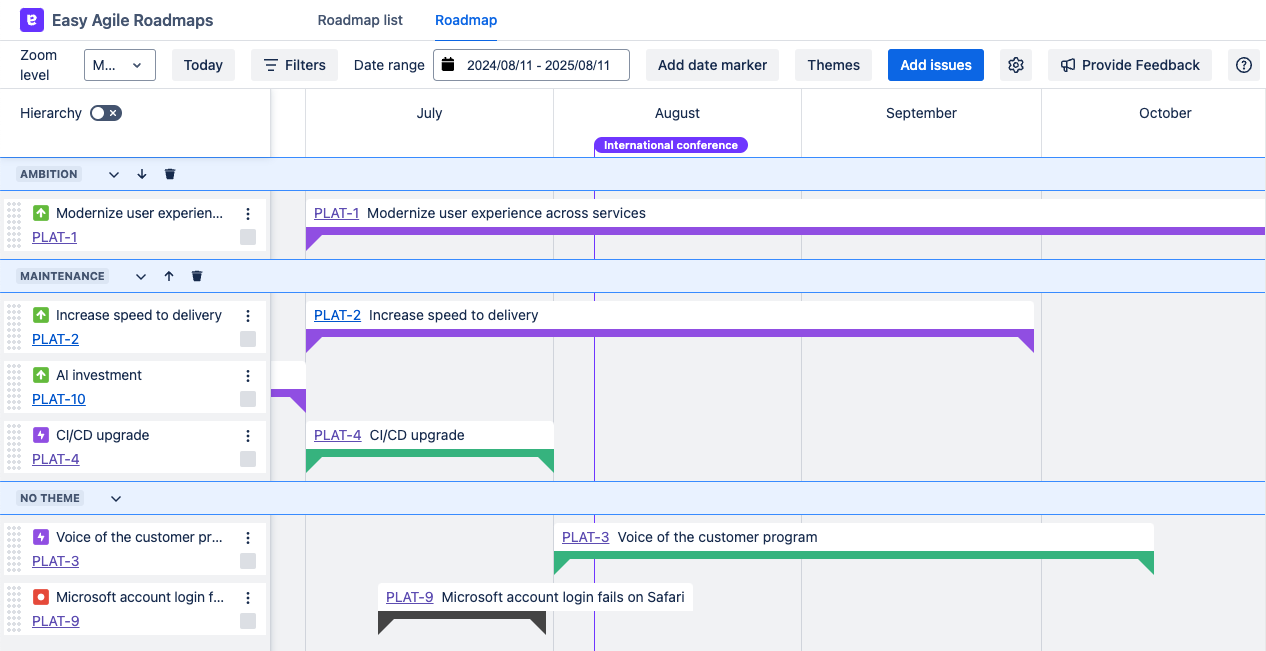Delete the Ambition theme with trash icon

coord(170,174)
